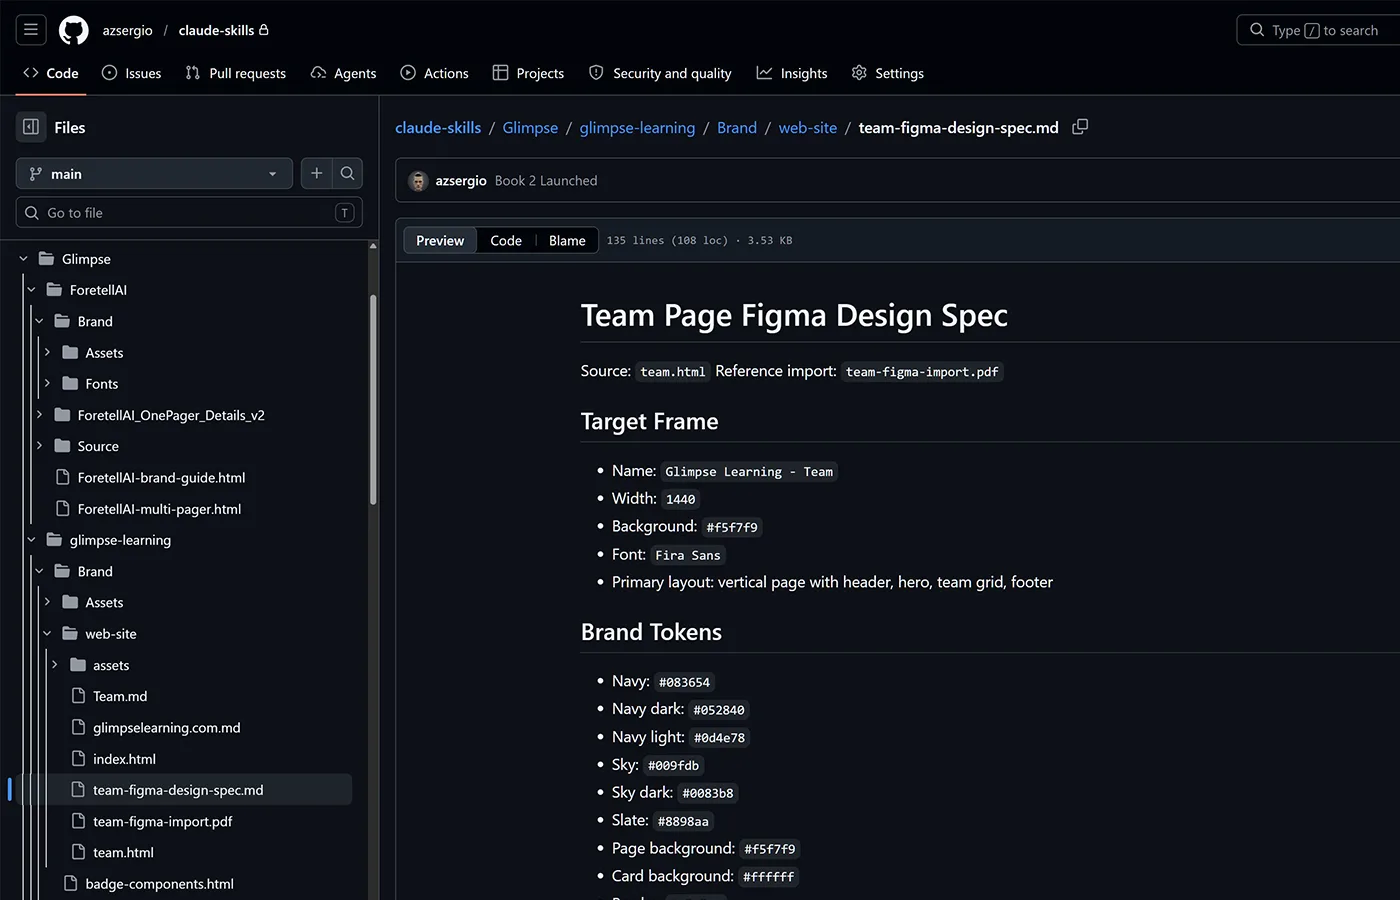Copy the file path icon

(1080, 127)
